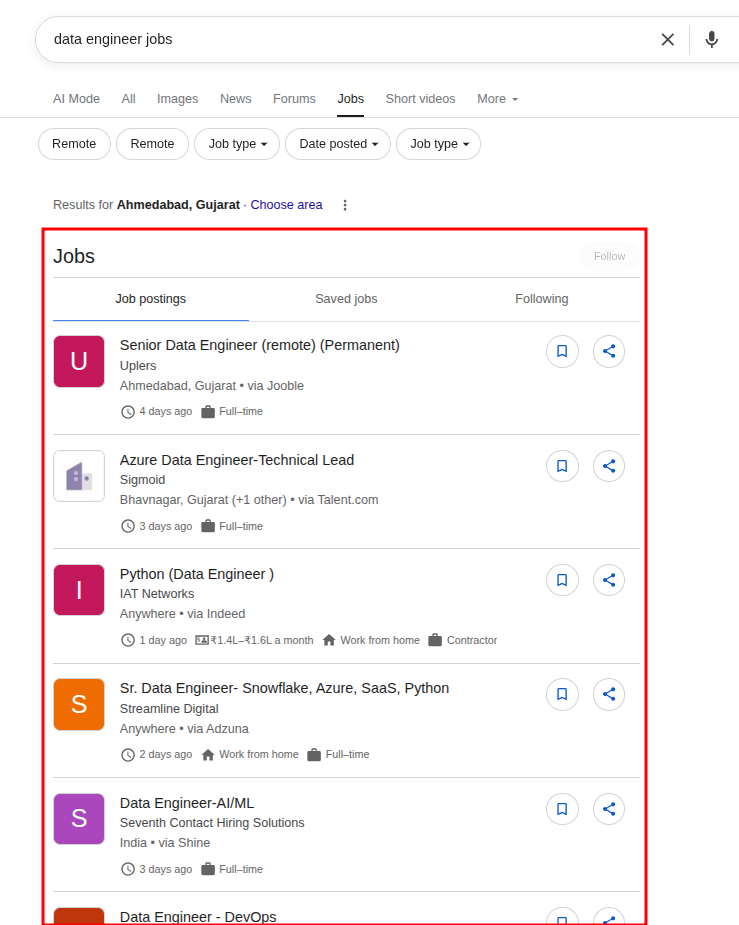The image size is (739, 925).
Task: Share the Data Engineer-AI/ML listing
Action: 609,809
